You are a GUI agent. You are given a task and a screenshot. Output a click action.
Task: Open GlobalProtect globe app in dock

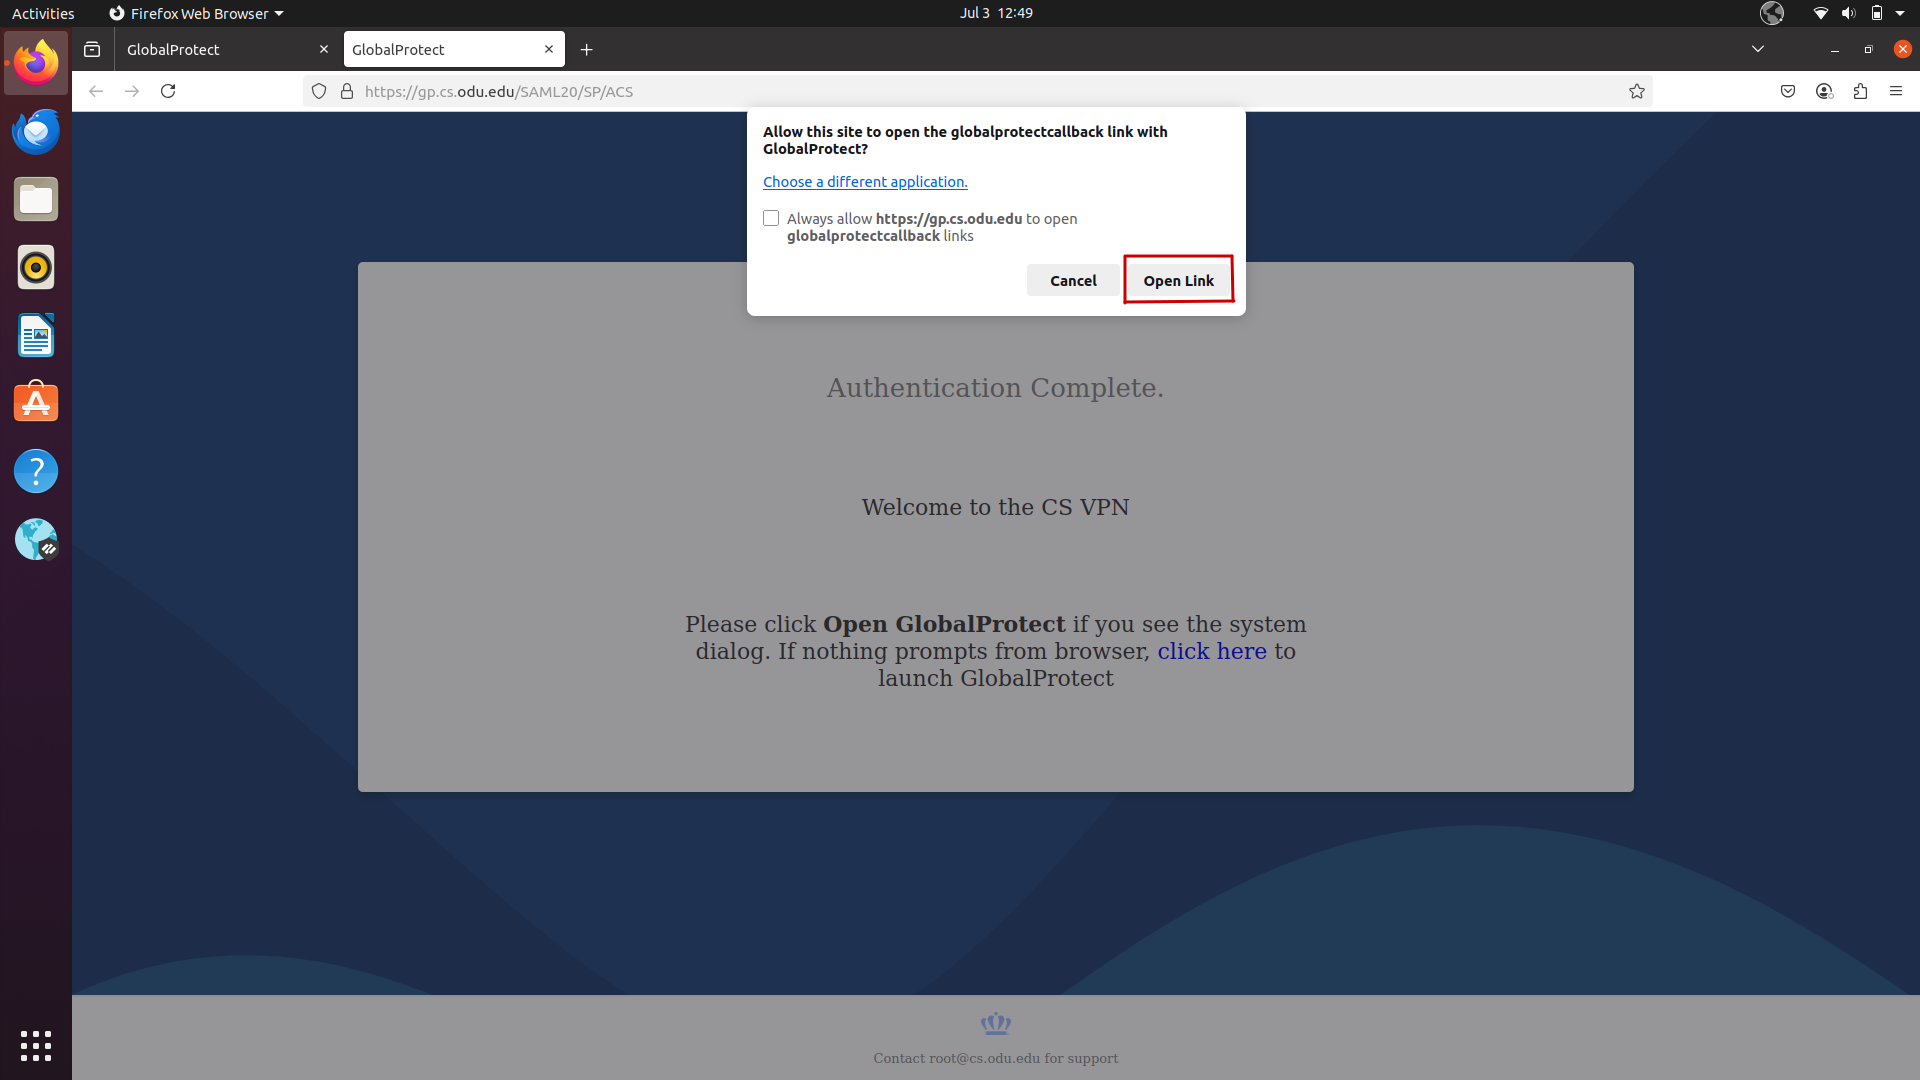(x=36, y=539)
